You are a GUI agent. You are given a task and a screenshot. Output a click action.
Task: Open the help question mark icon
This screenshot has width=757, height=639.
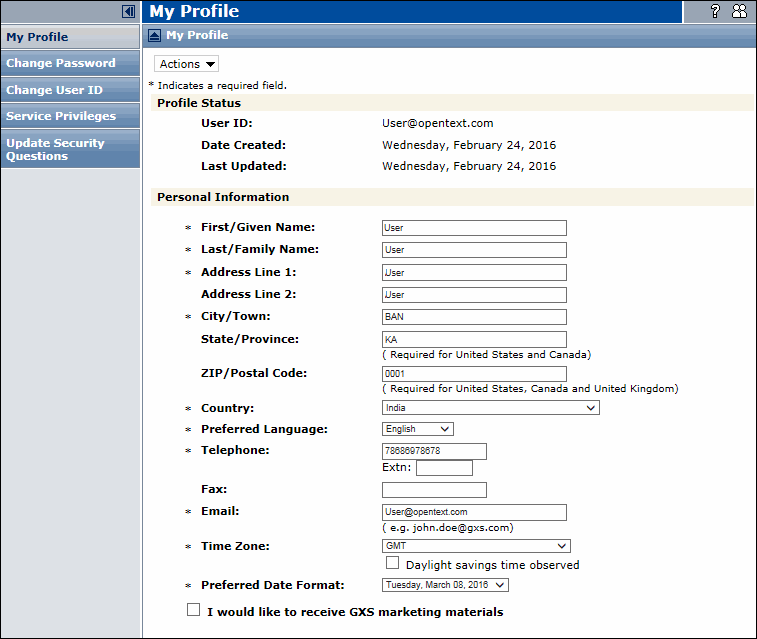715,12
